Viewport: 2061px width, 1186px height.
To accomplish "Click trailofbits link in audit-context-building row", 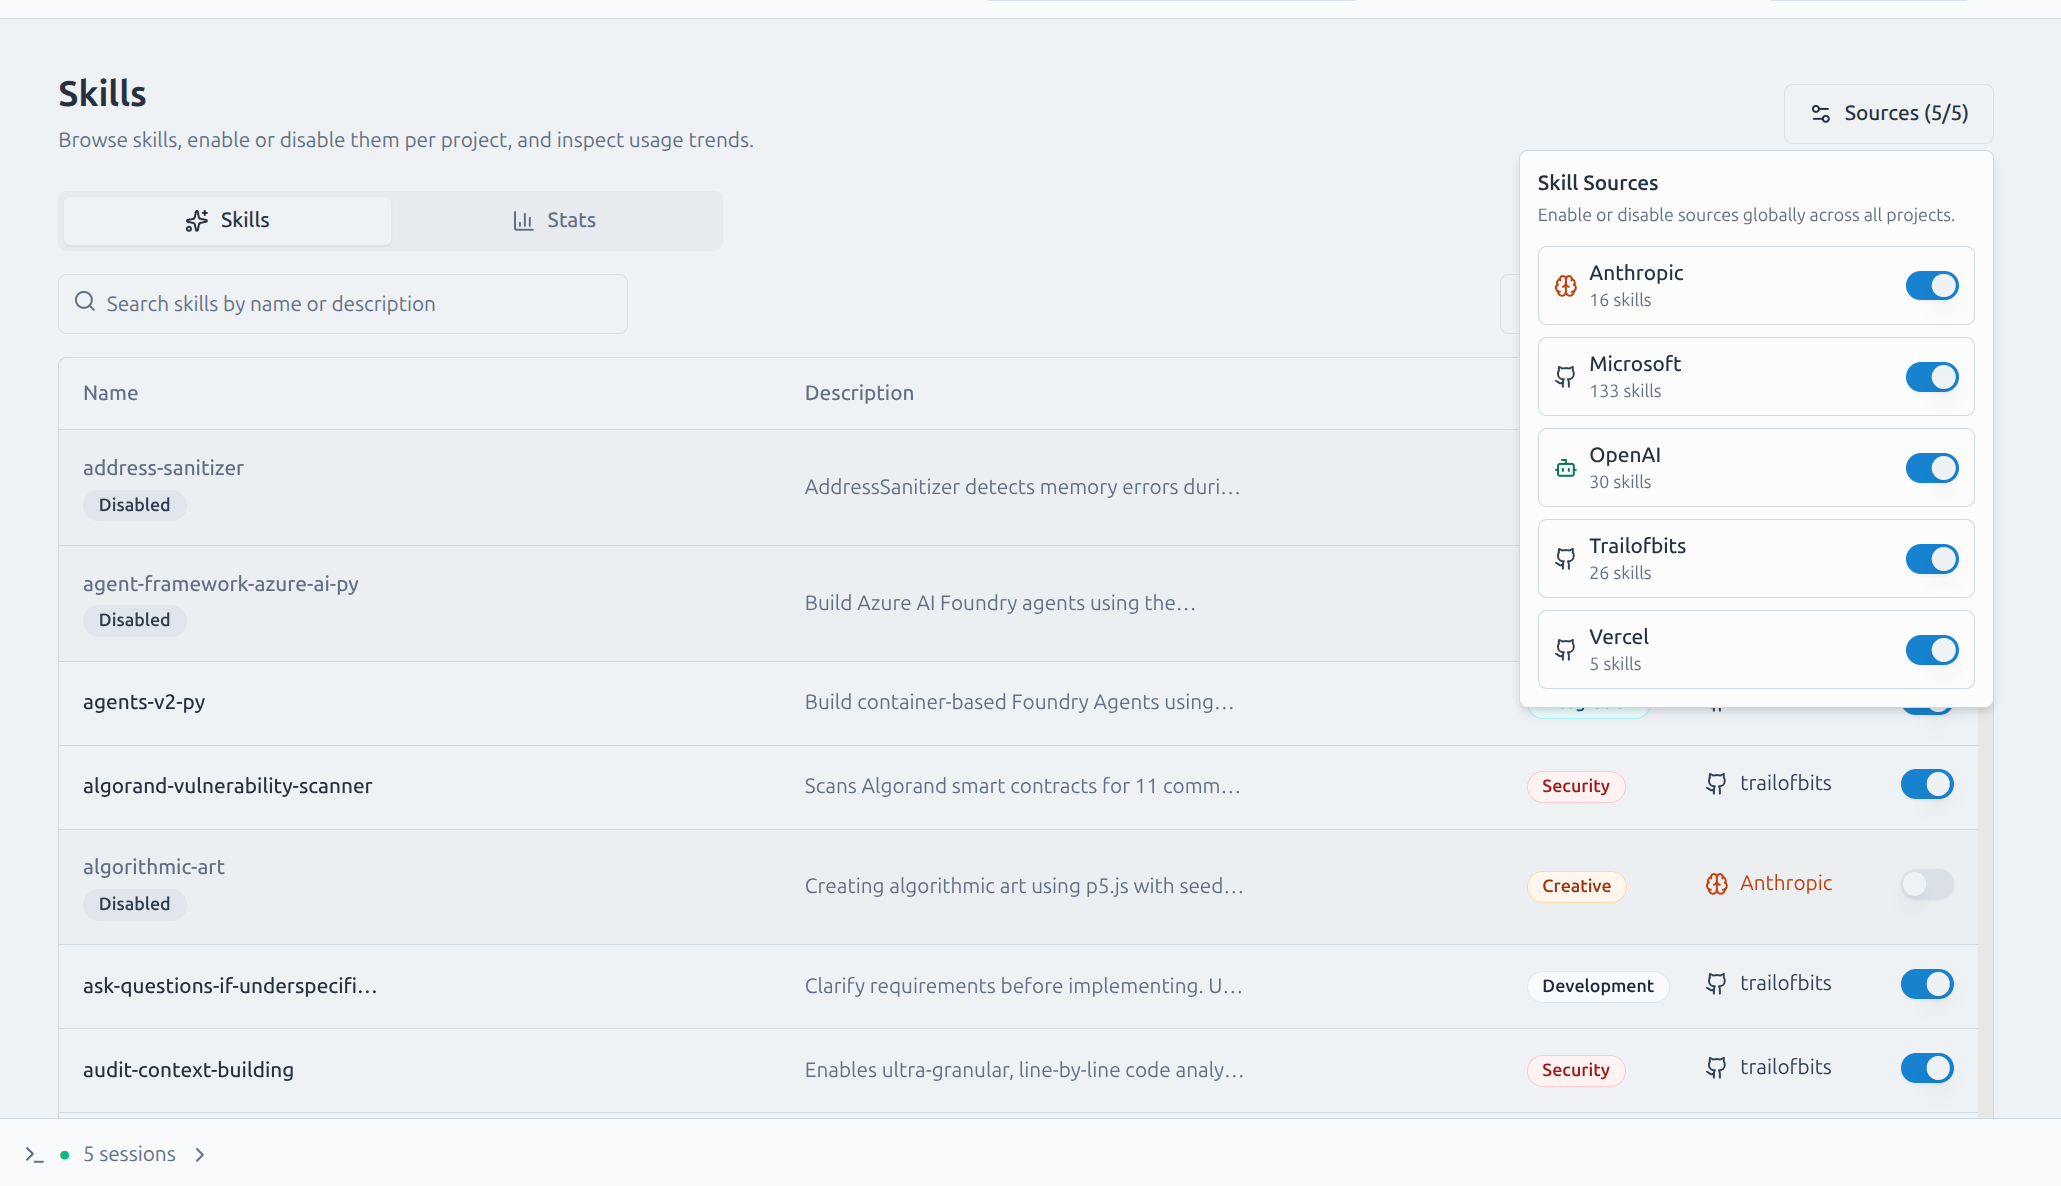I will click(1785, 1067).
